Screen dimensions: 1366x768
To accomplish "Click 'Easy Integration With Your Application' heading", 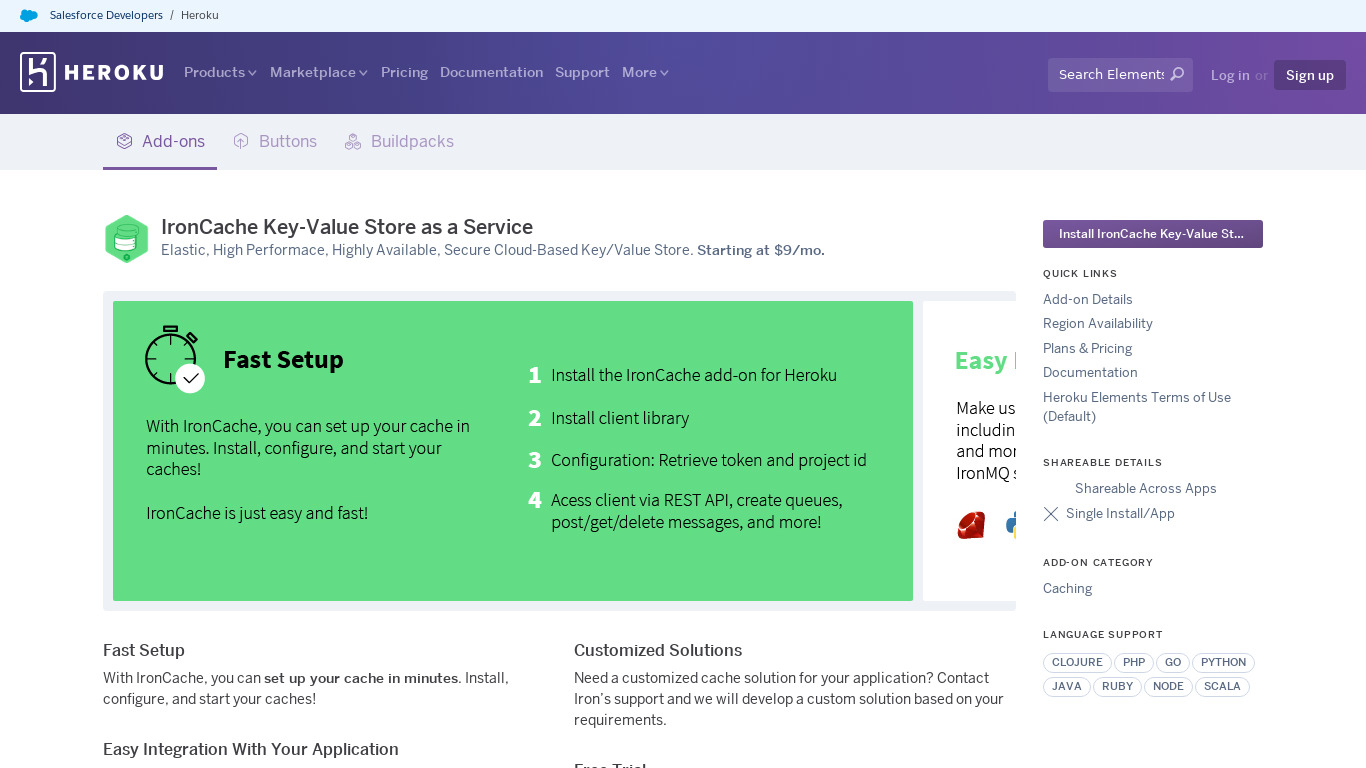I will 251,749.
